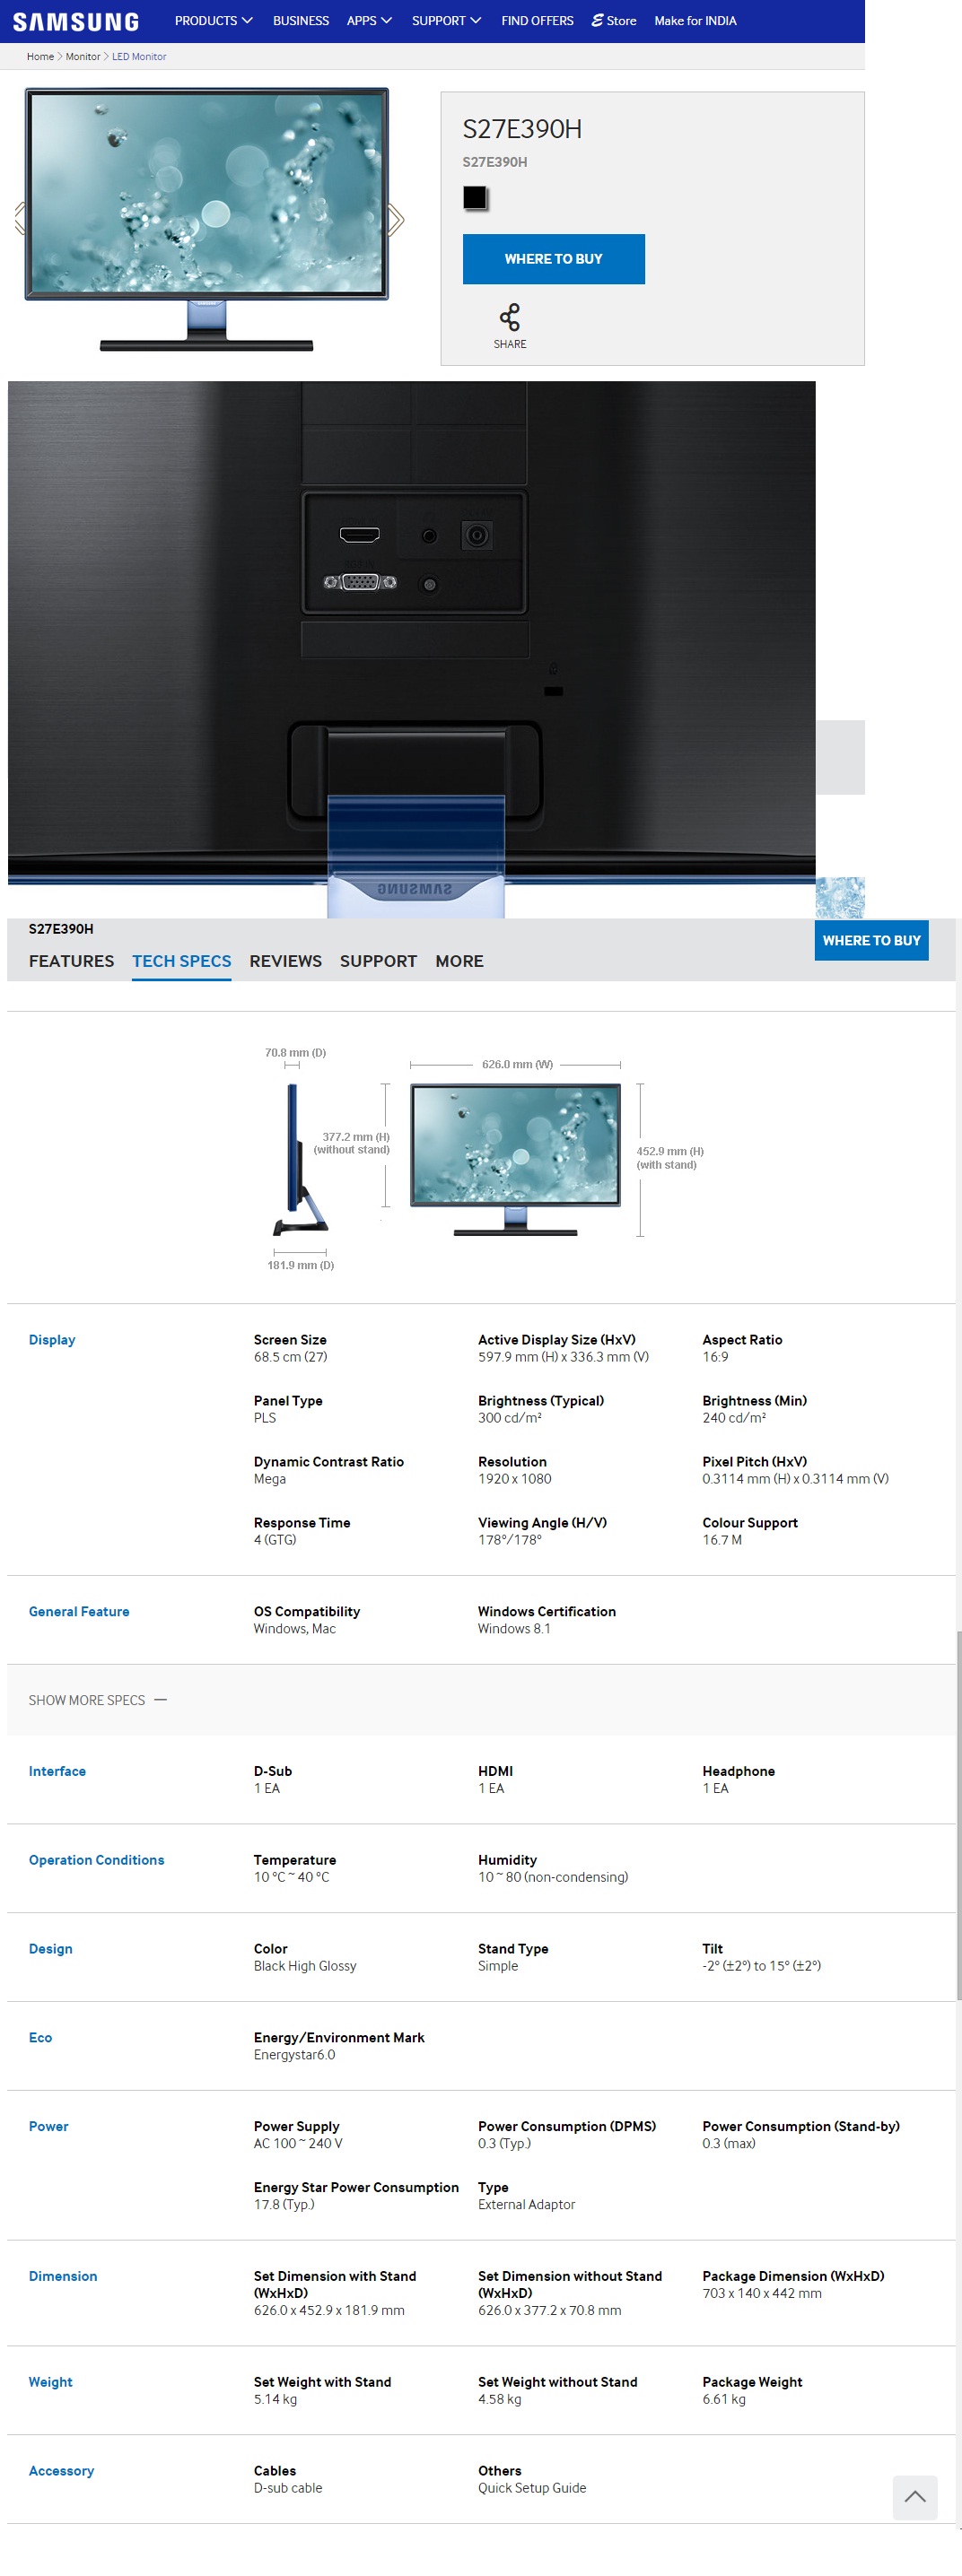Viewport: 962px width, 2576px height.
Task: Select the black color swatch
Action: tap(475, 198)
